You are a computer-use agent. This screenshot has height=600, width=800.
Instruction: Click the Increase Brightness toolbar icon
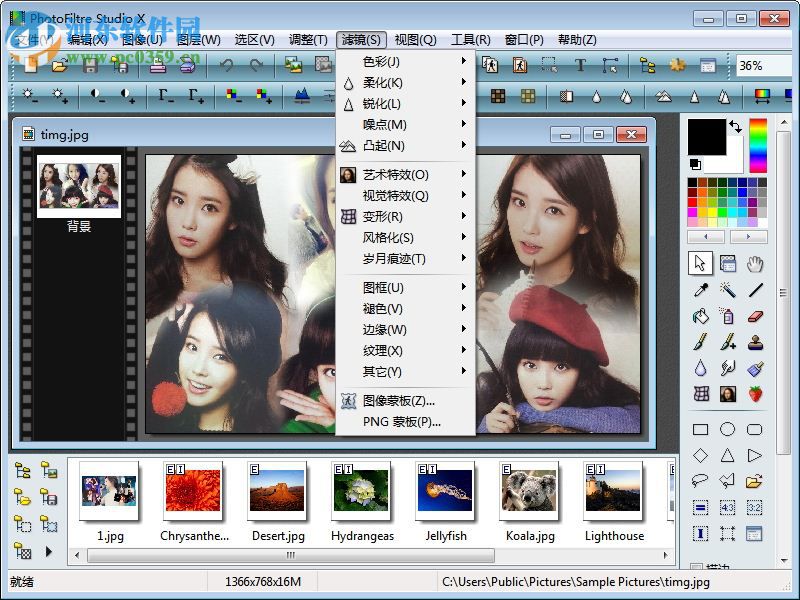(x=58, y=94)
